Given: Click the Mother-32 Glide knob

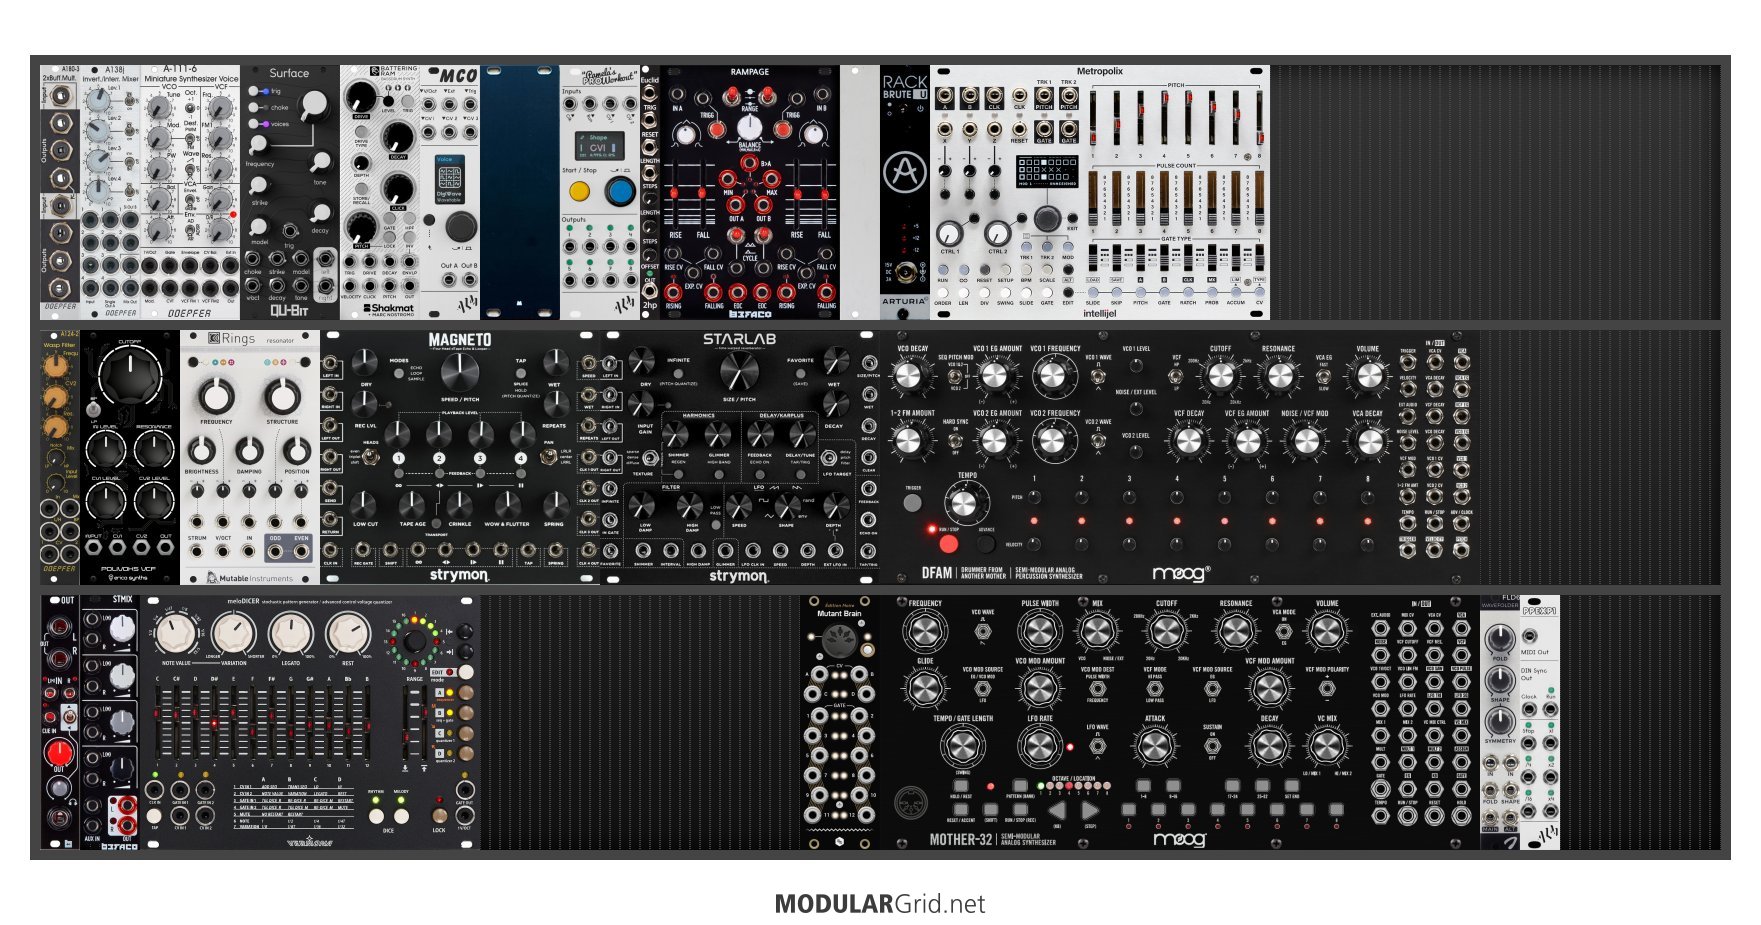Looking at the screenshot, I should (925, 689).
